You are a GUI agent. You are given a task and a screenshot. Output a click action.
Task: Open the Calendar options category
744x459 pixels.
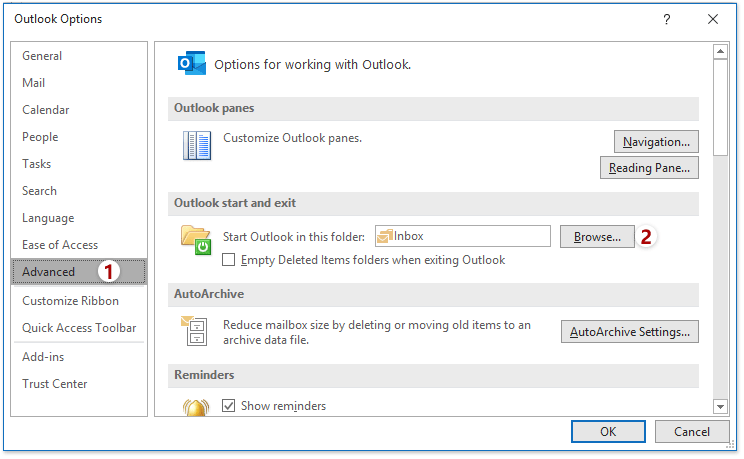[x=46, y=110]
